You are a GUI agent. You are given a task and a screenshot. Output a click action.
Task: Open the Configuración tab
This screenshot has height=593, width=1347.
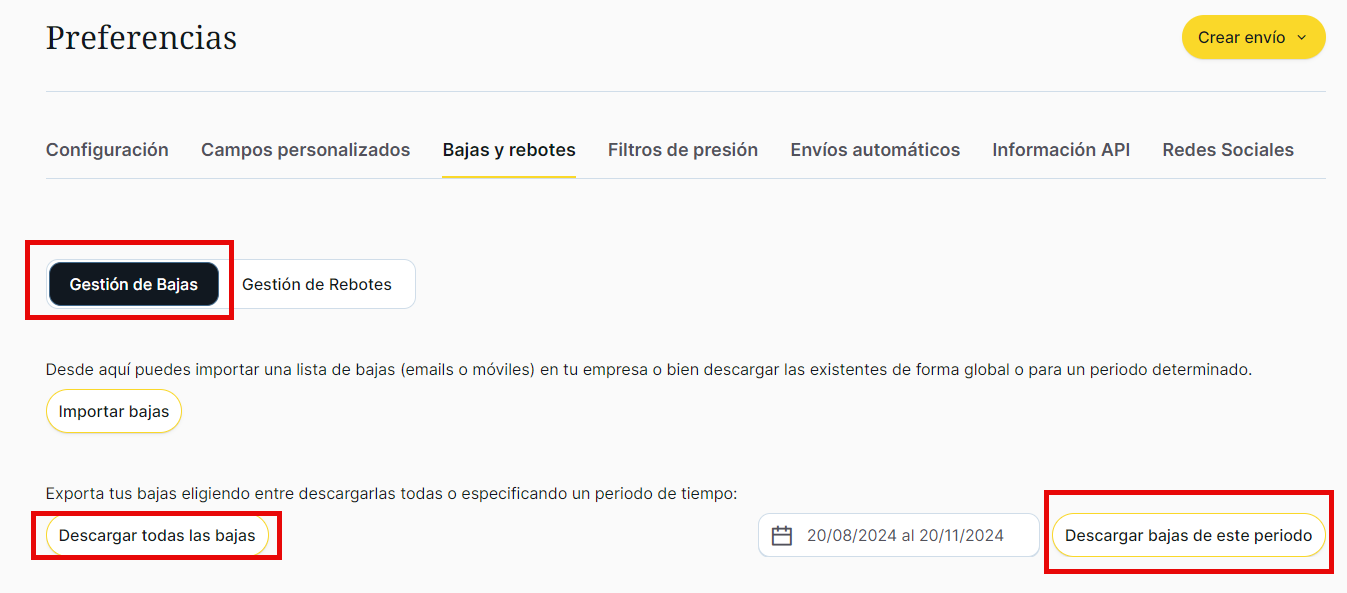tap(107, 150)
